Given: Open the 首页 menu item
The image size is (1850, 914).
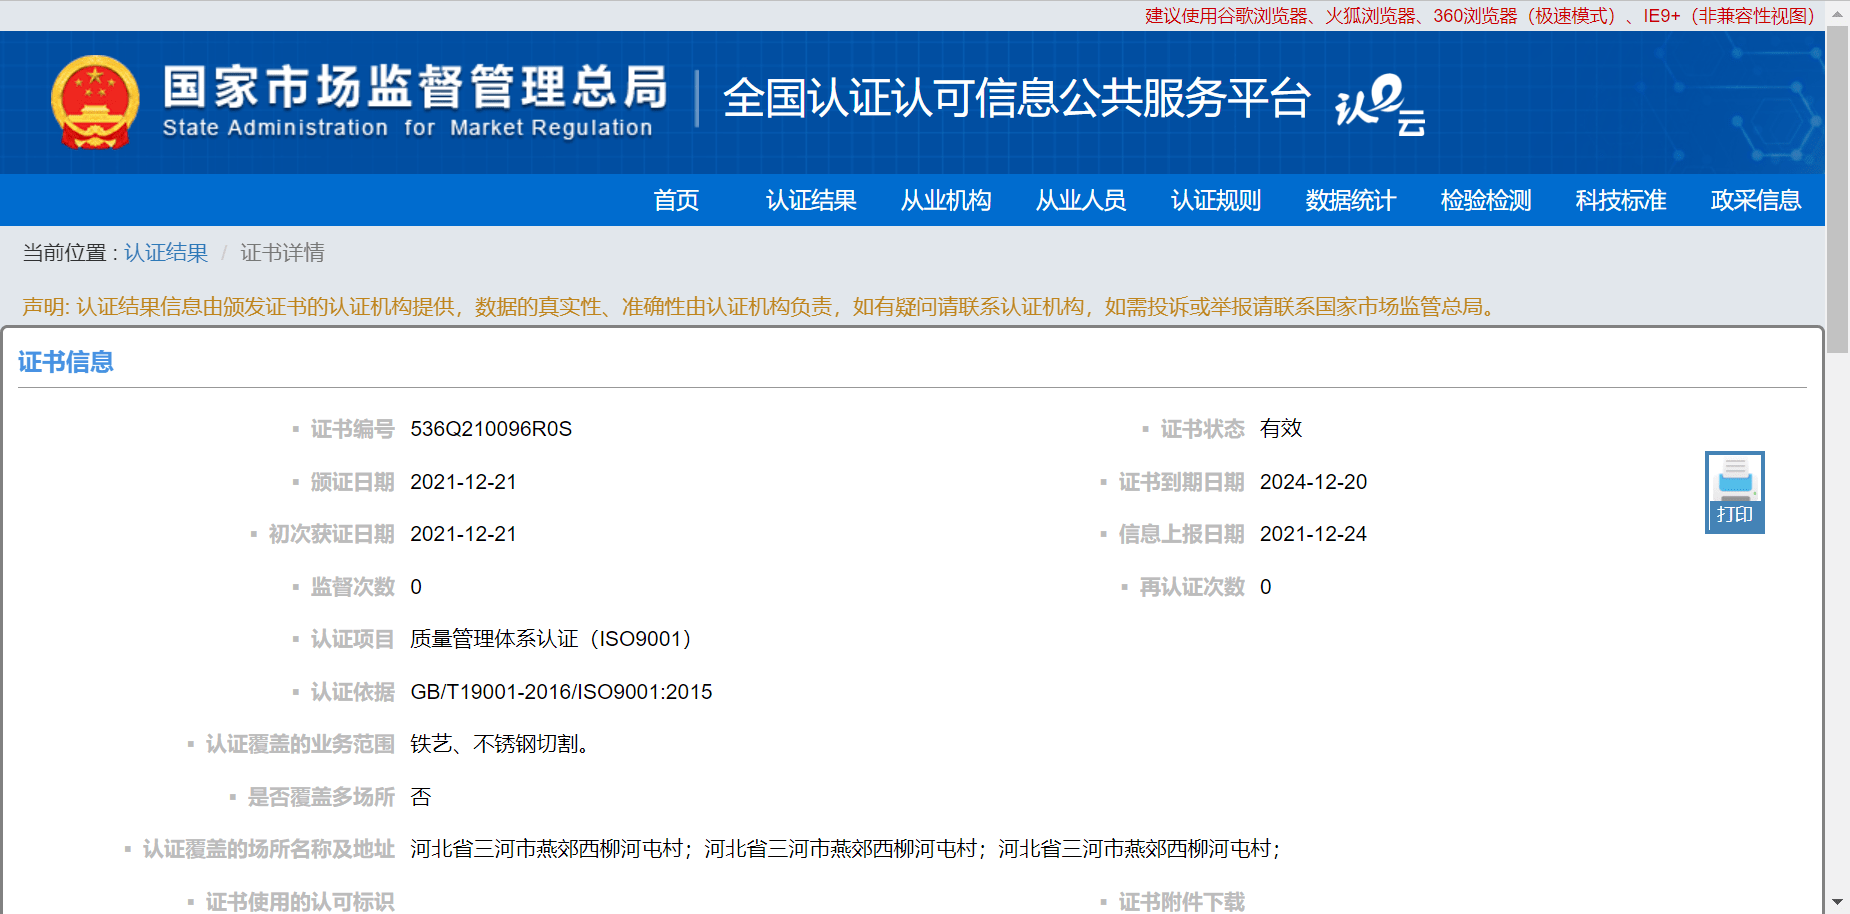Looking at the screenshot, I should [676, 200].
